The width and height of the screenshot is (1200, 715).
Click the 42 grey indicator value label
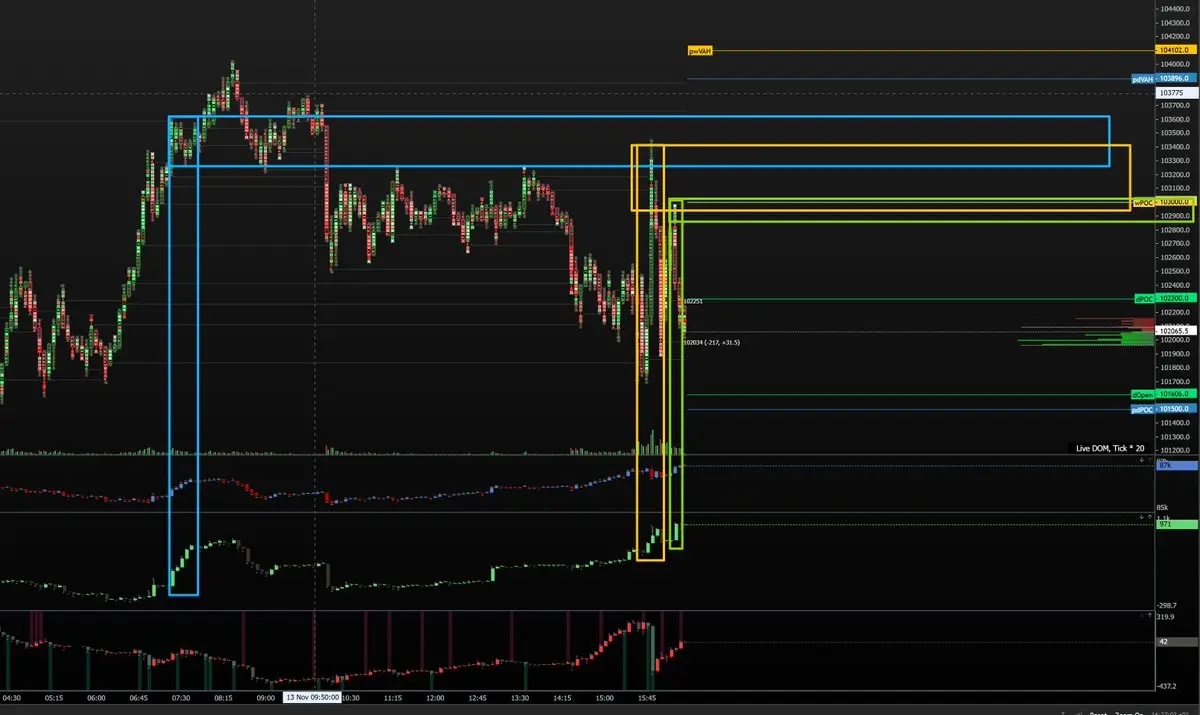point(1177,641)
